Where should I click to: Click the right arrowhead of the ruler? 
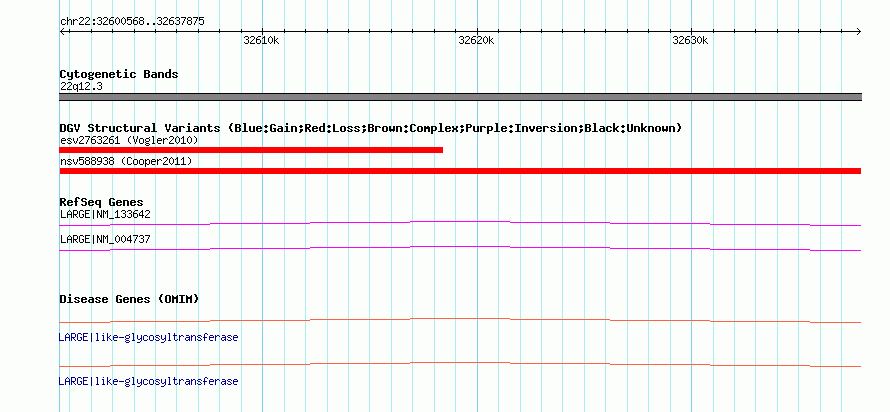pos(859,32)
